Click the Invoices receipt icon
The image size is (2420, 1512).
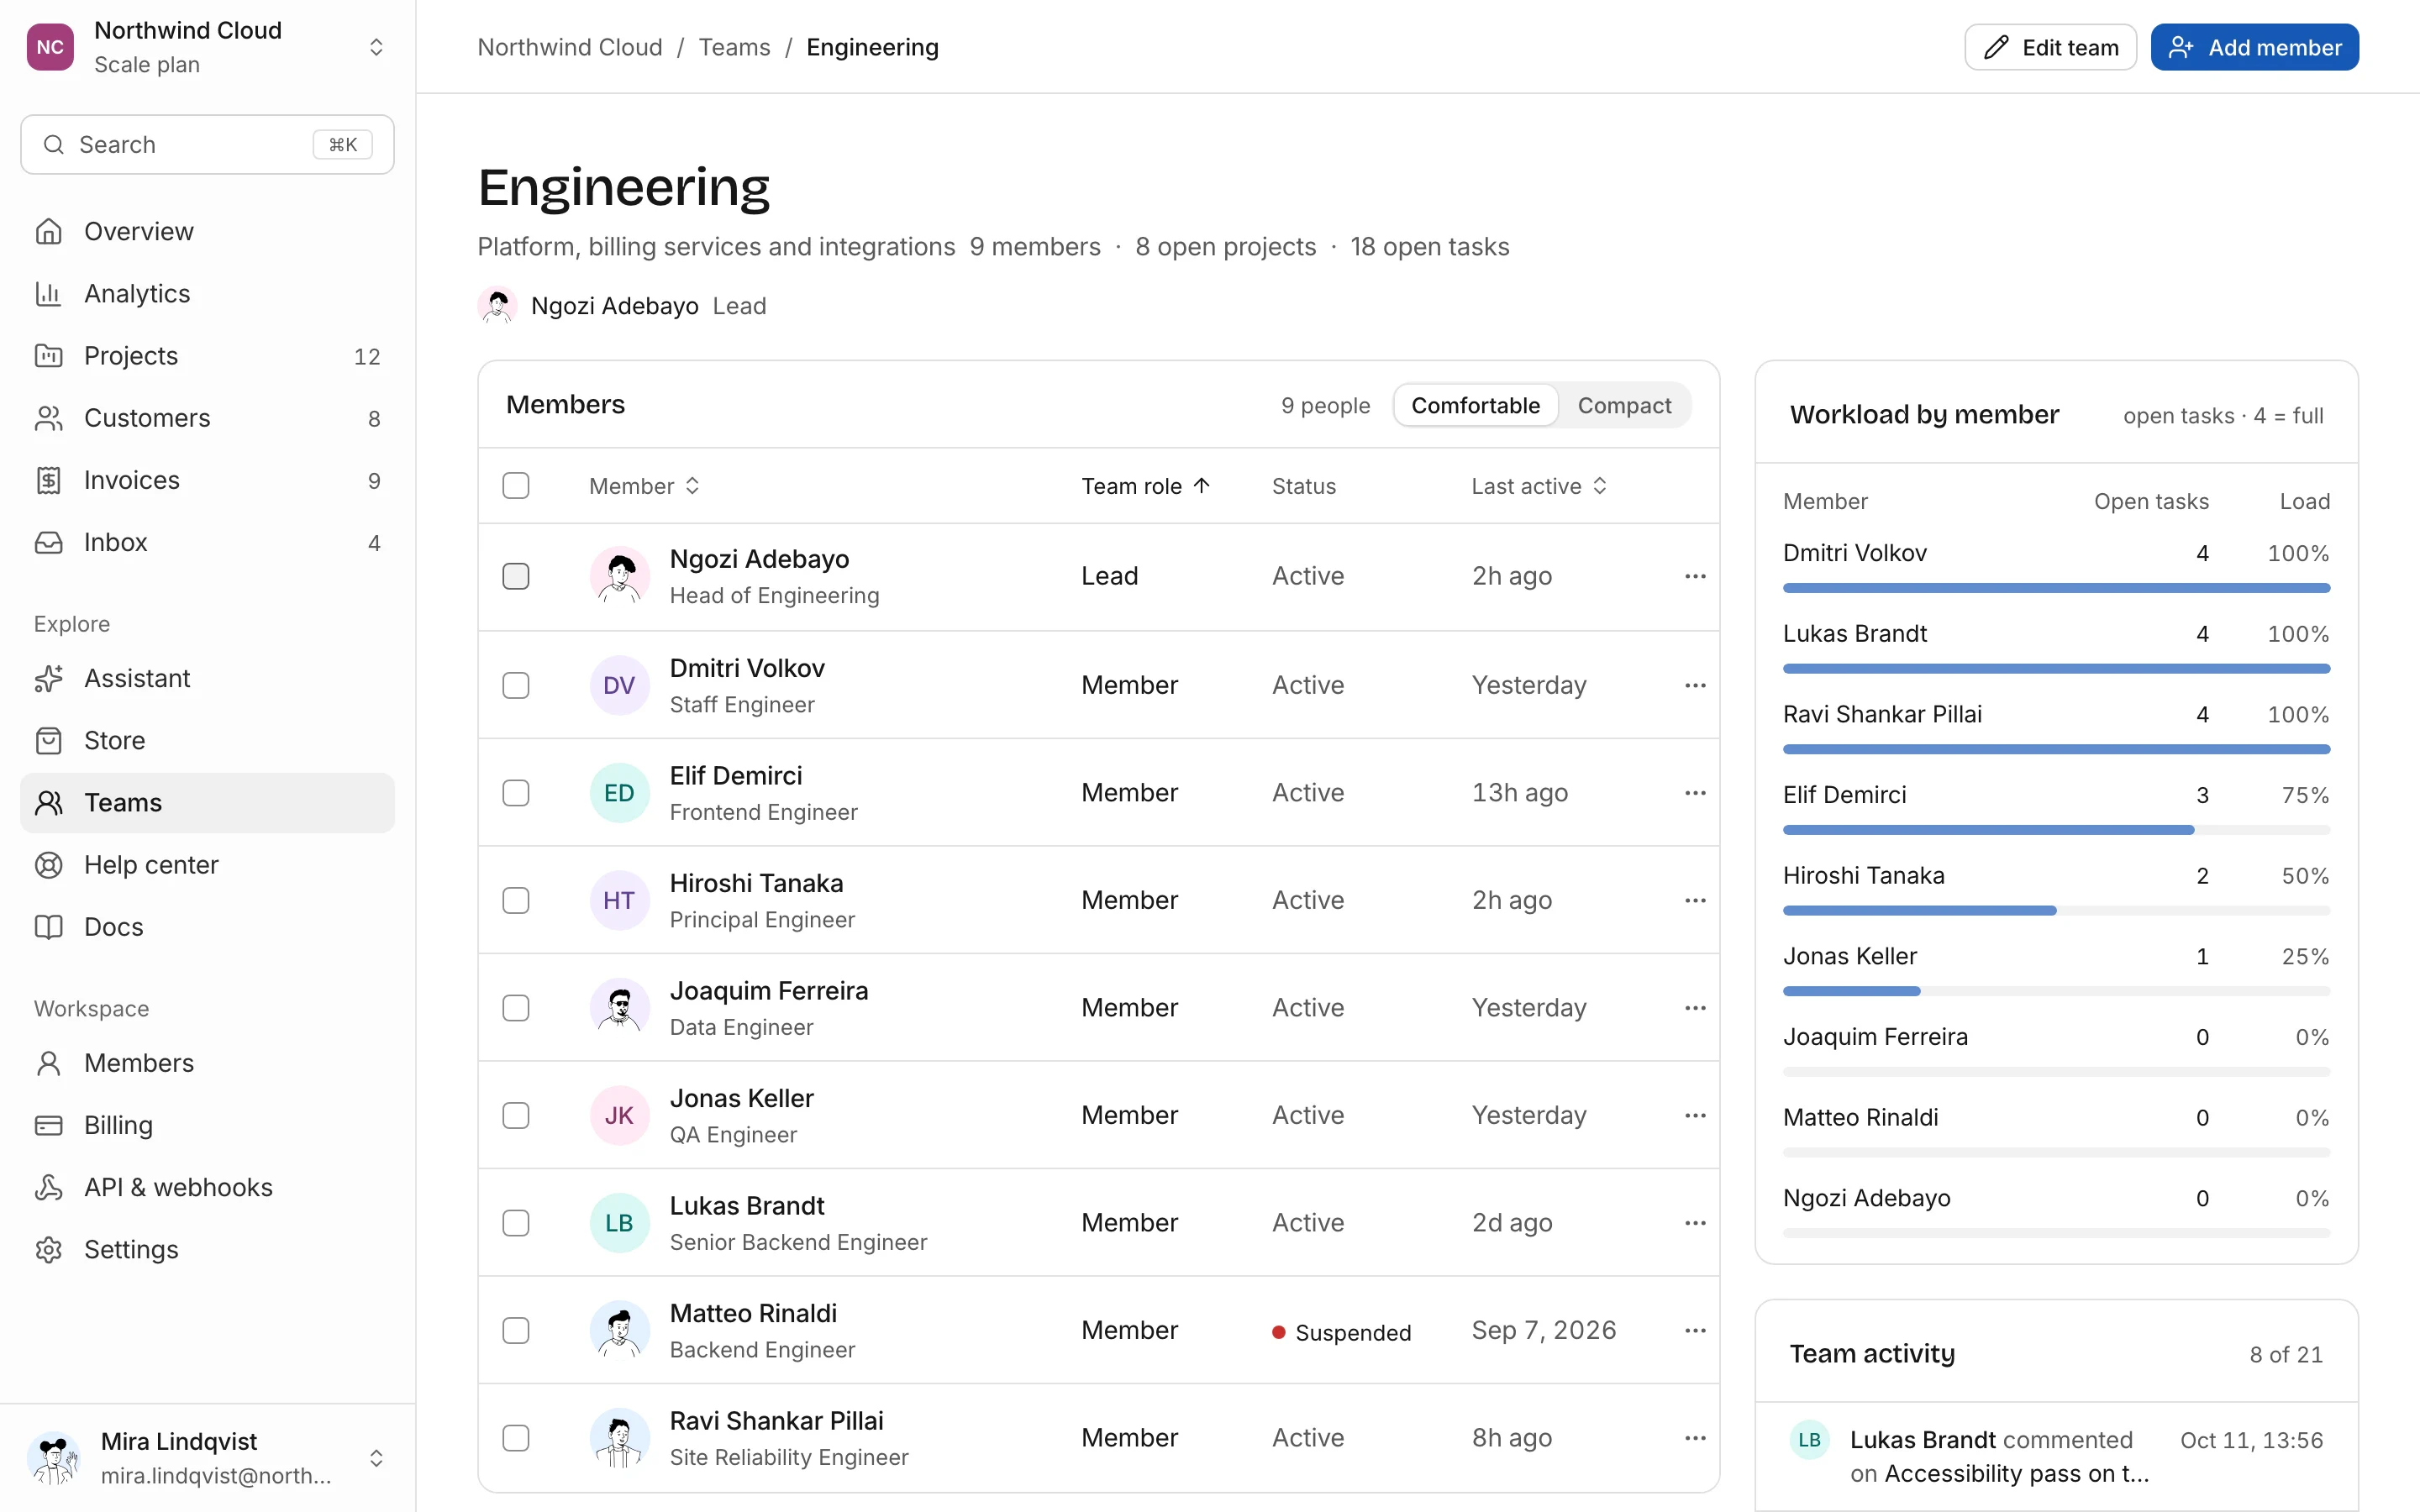tap(48, 480)
